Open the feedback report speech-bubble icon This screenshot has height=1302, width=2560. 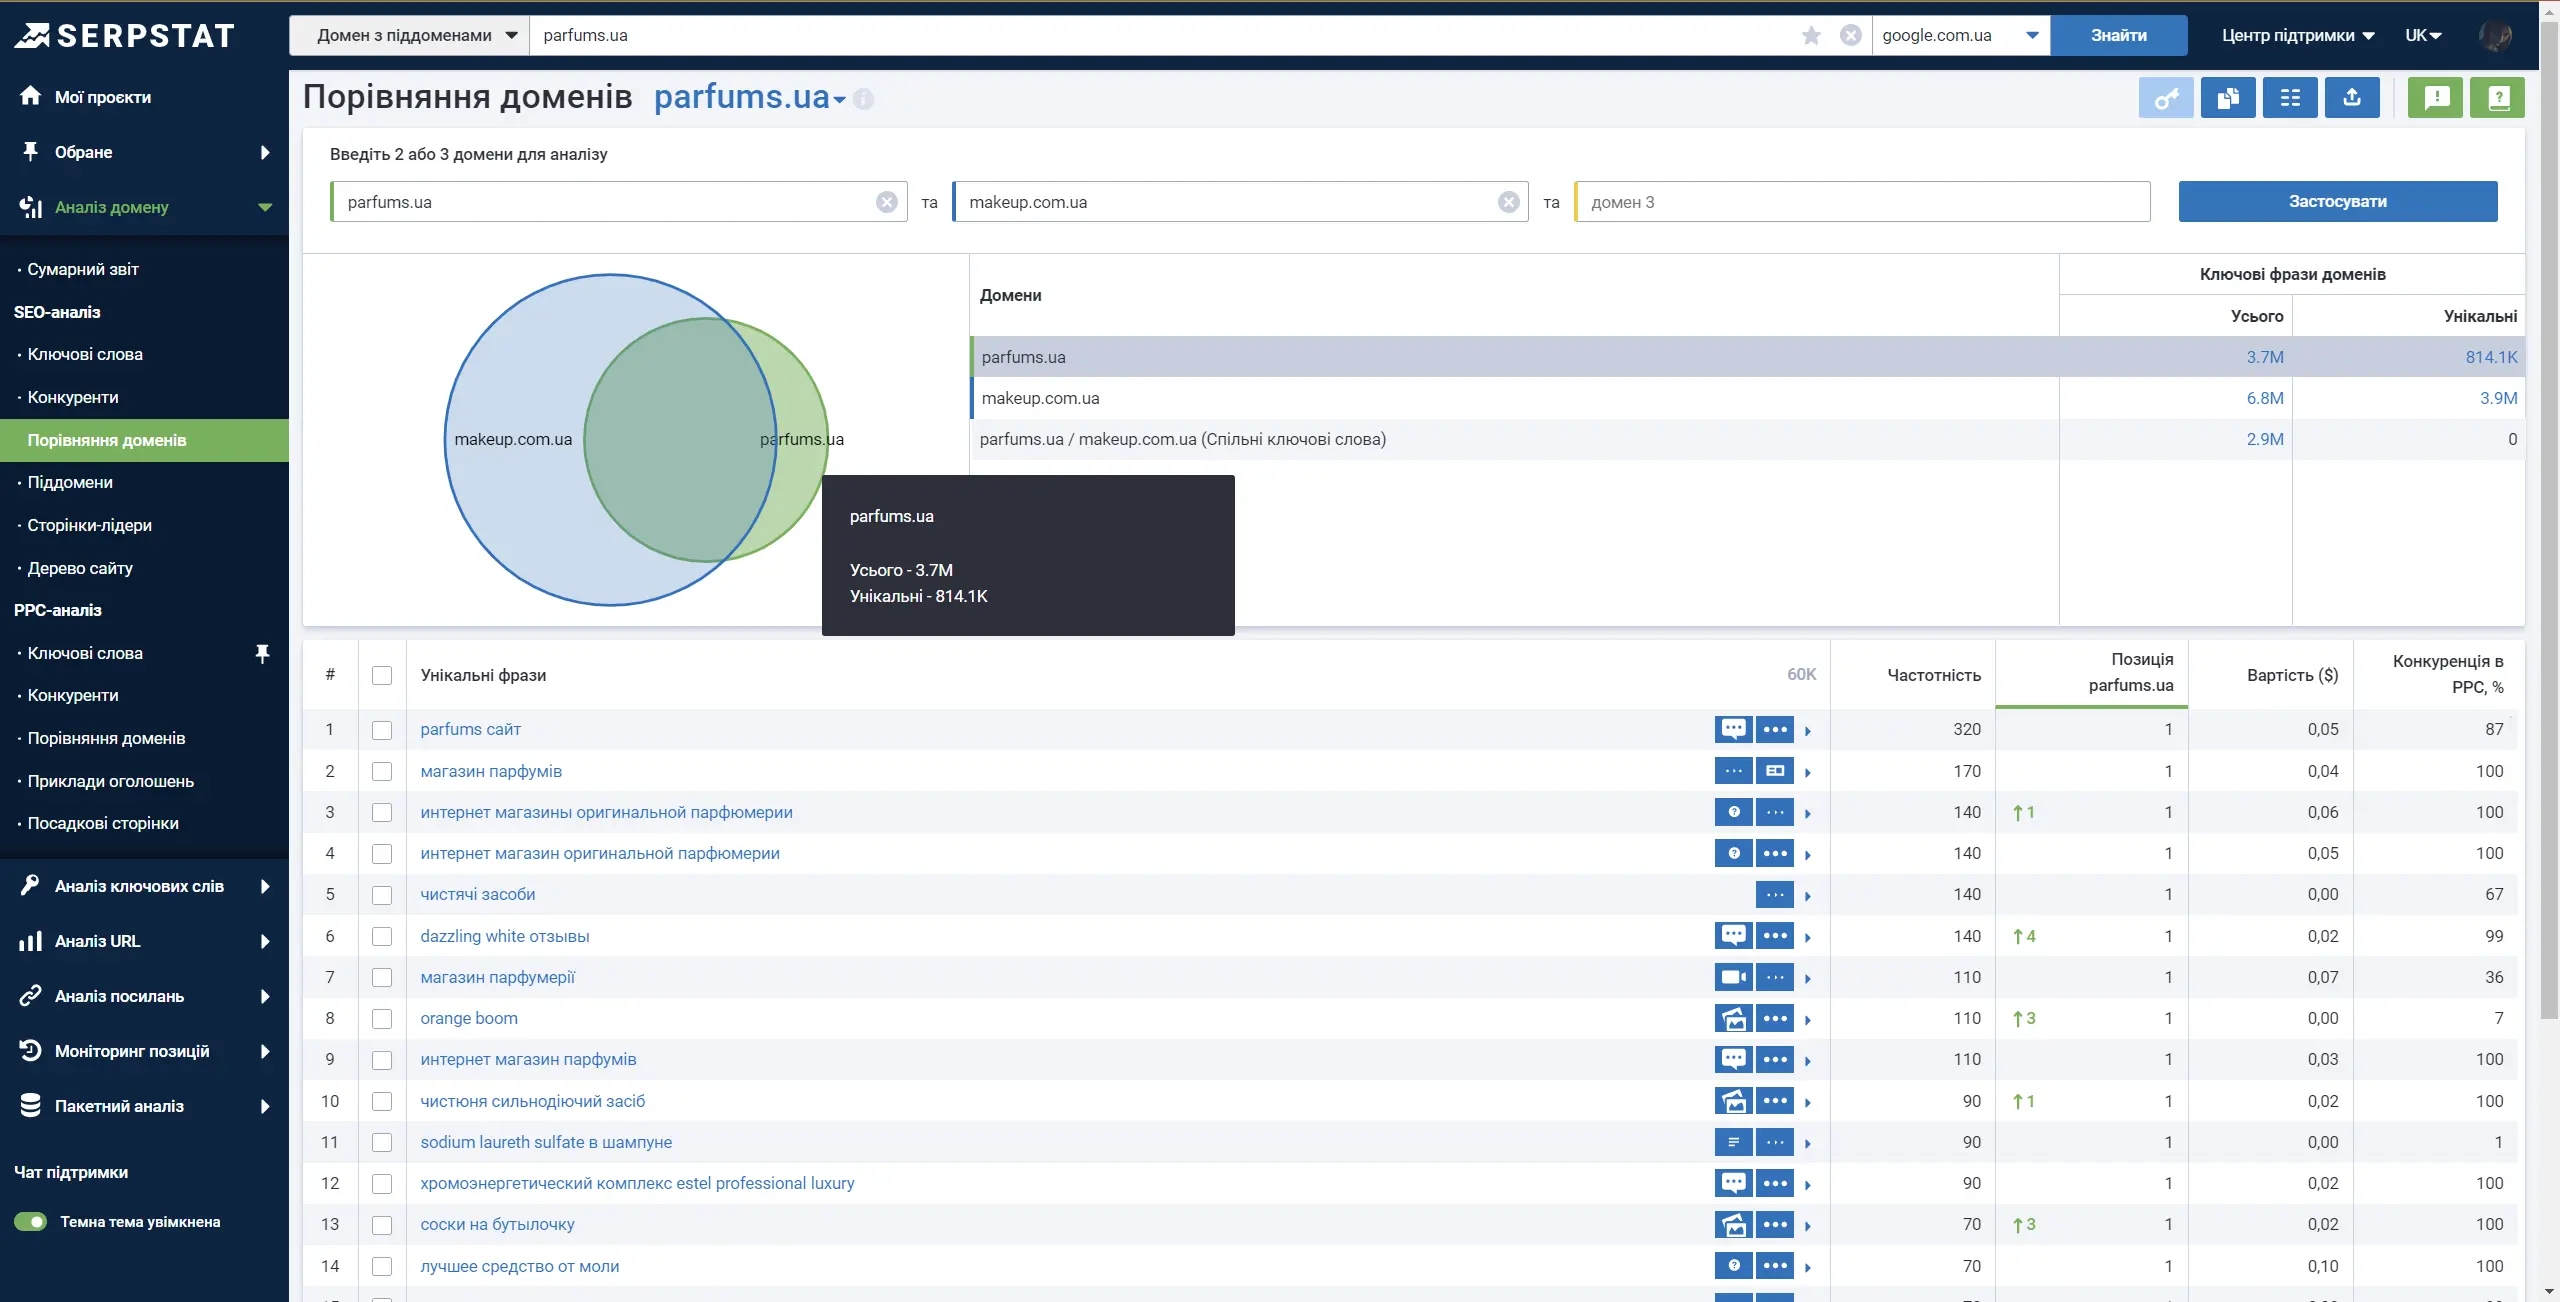point(2435,98)
